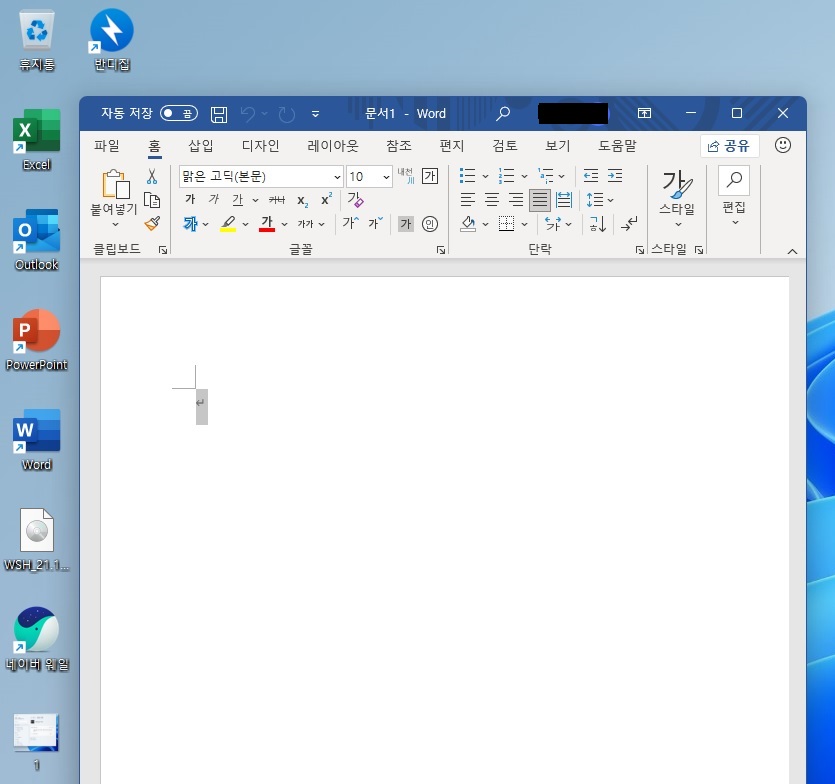Click the Save floppy disk icon
Image resolution: width=835 pixels, height=784 pixels.
(218, 114)
